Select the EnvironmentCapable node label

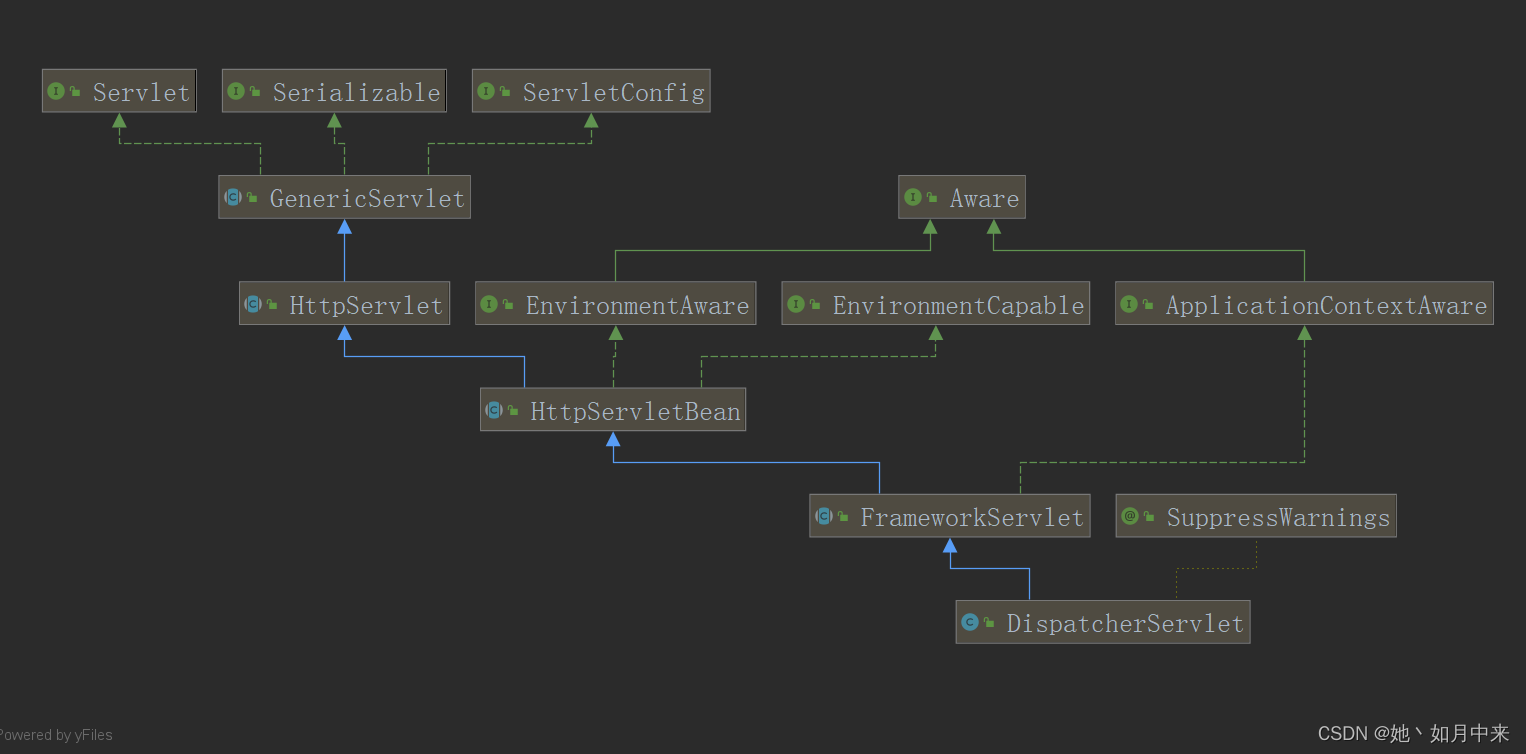(x=958, y=305)
